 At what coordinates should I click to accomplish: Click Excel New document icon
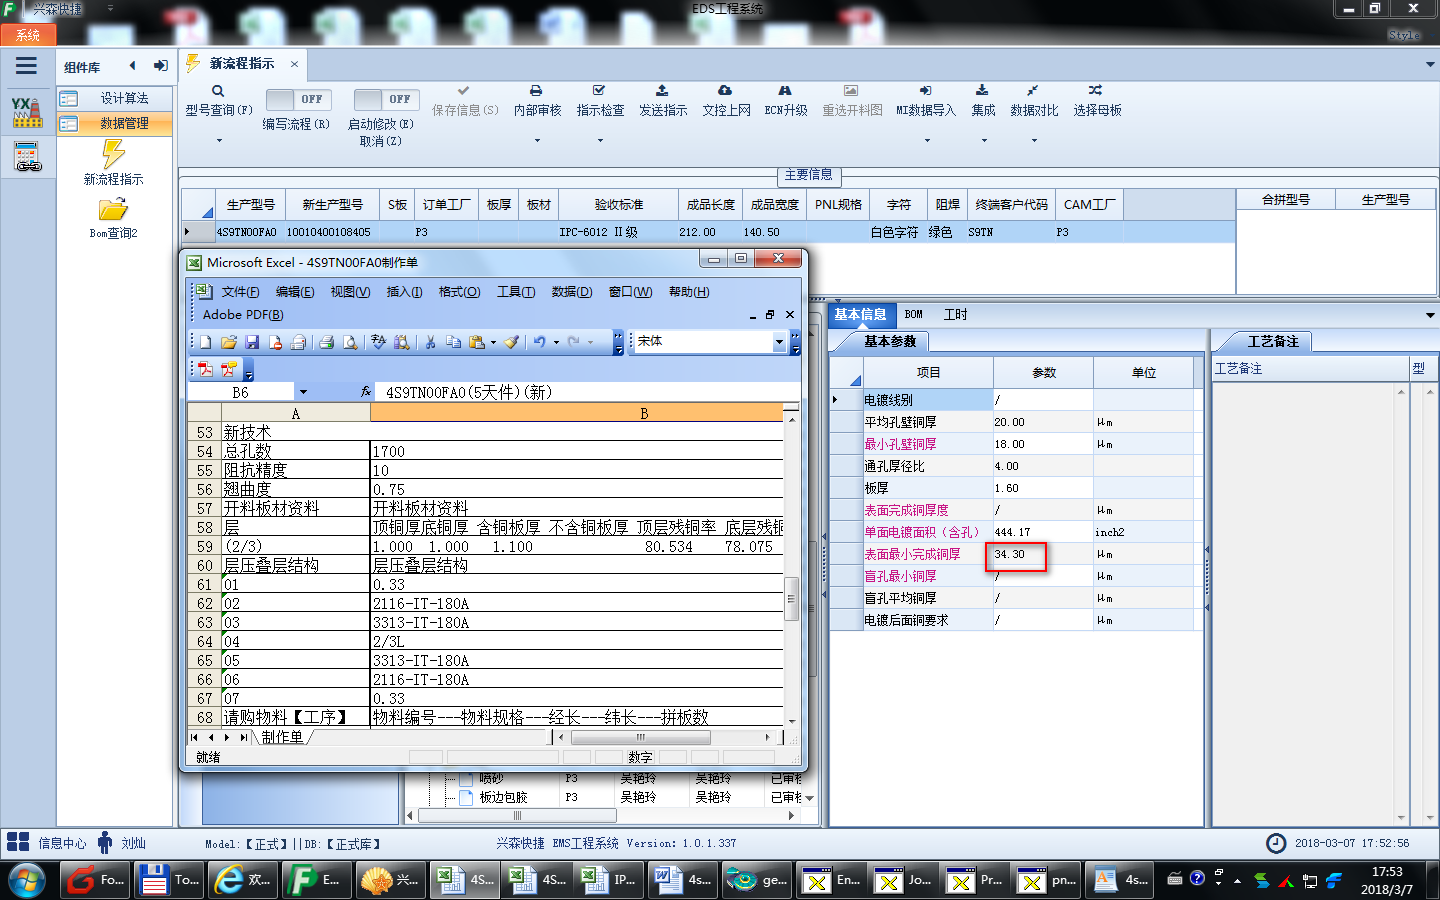click(205, 342)
